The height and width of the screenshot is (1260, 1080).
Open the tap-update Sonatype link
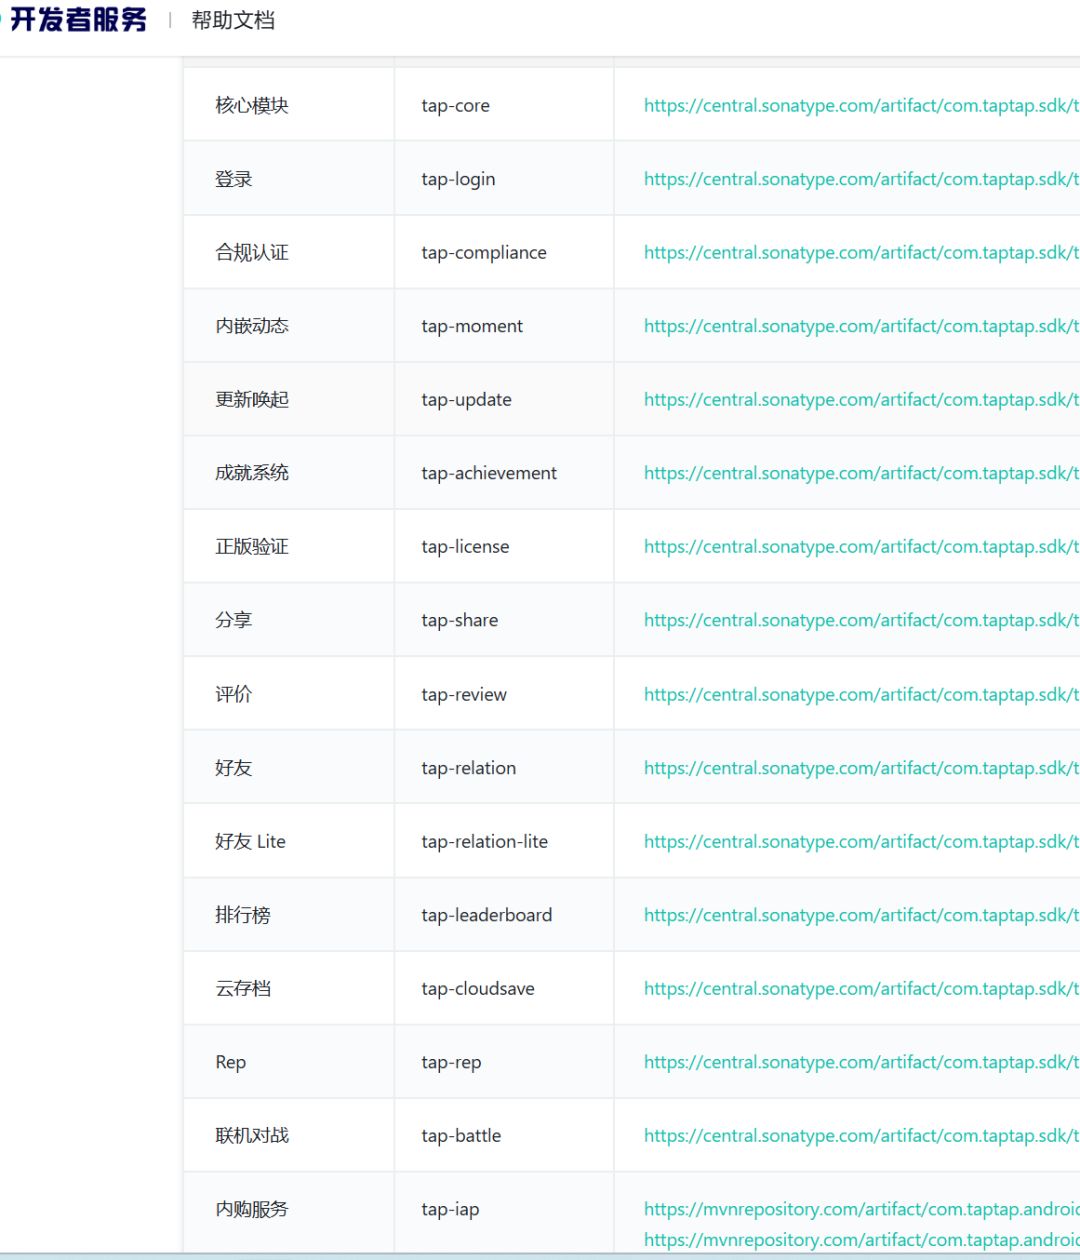pyautogui.click(x=861, y=400)
